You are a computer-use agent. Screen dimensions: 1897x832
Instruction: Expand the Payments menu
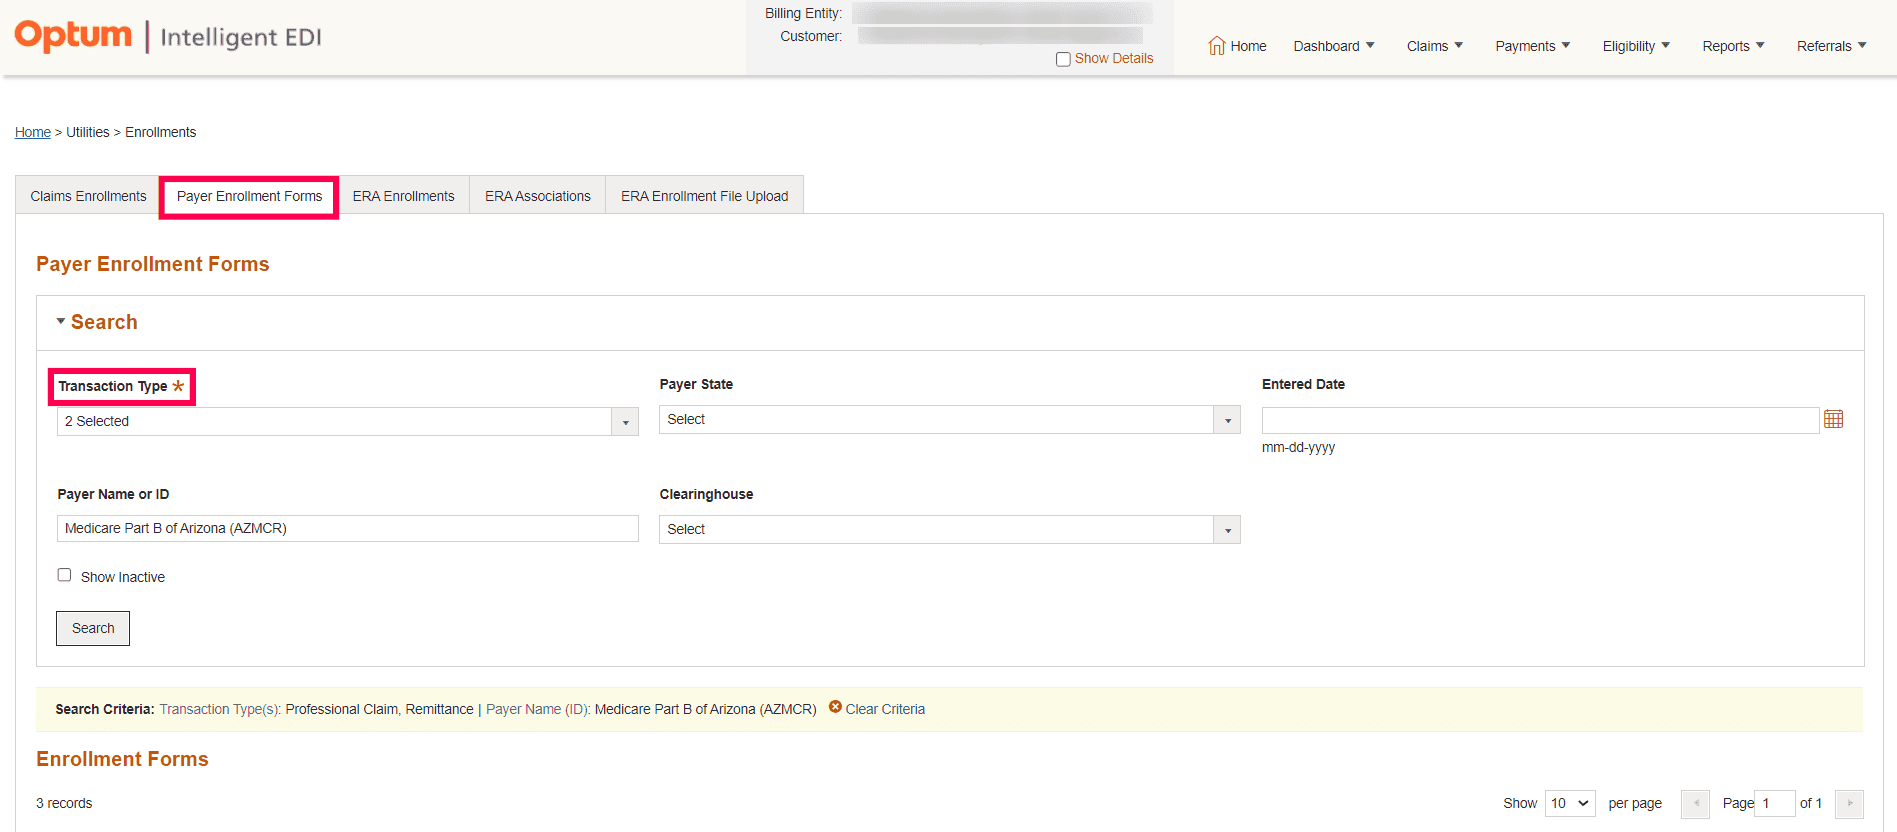(x=1533, y=46)
